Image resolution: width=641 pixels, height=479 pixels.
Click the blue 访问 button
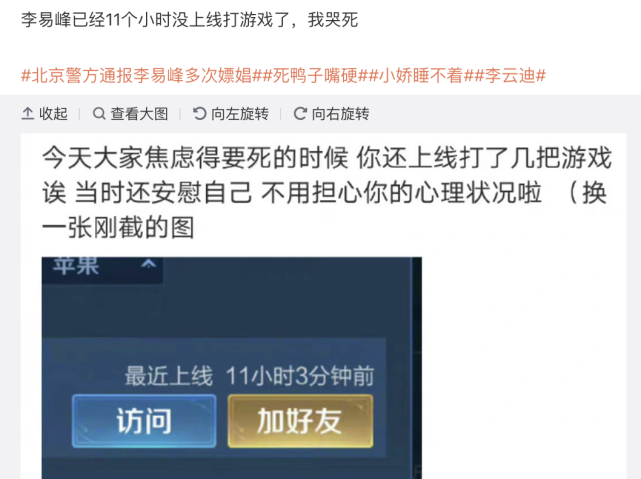(x=144, y=421)
